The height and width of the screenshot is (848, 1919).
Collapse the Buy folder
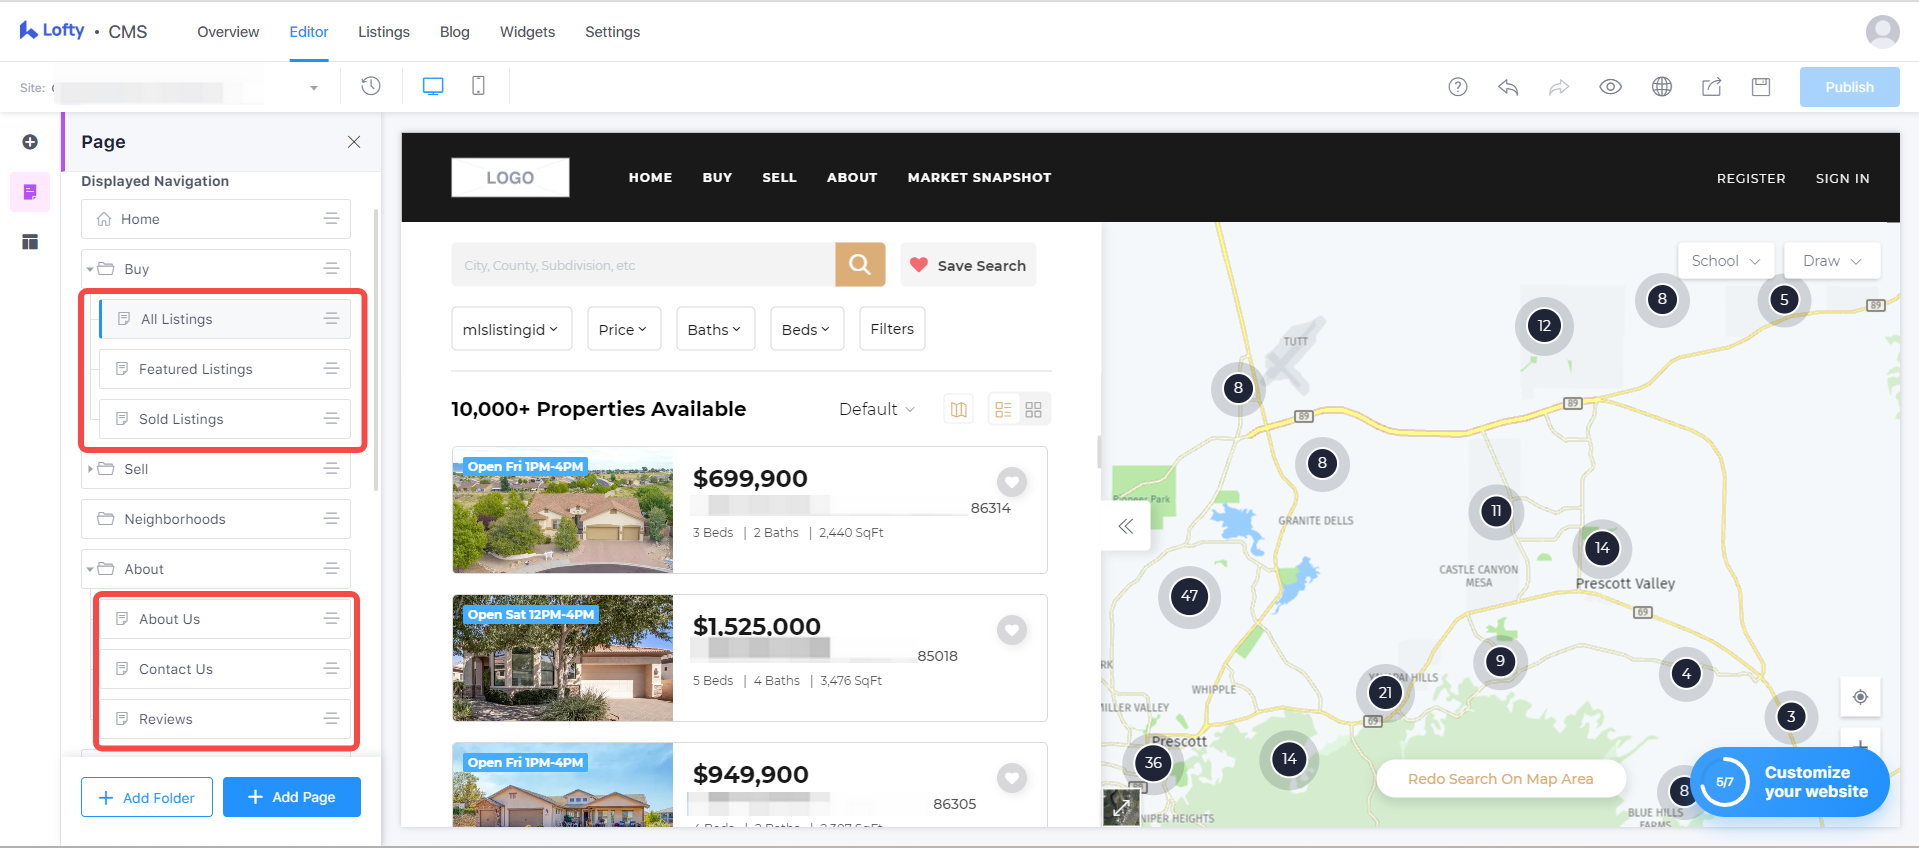[x=90, y=269]
